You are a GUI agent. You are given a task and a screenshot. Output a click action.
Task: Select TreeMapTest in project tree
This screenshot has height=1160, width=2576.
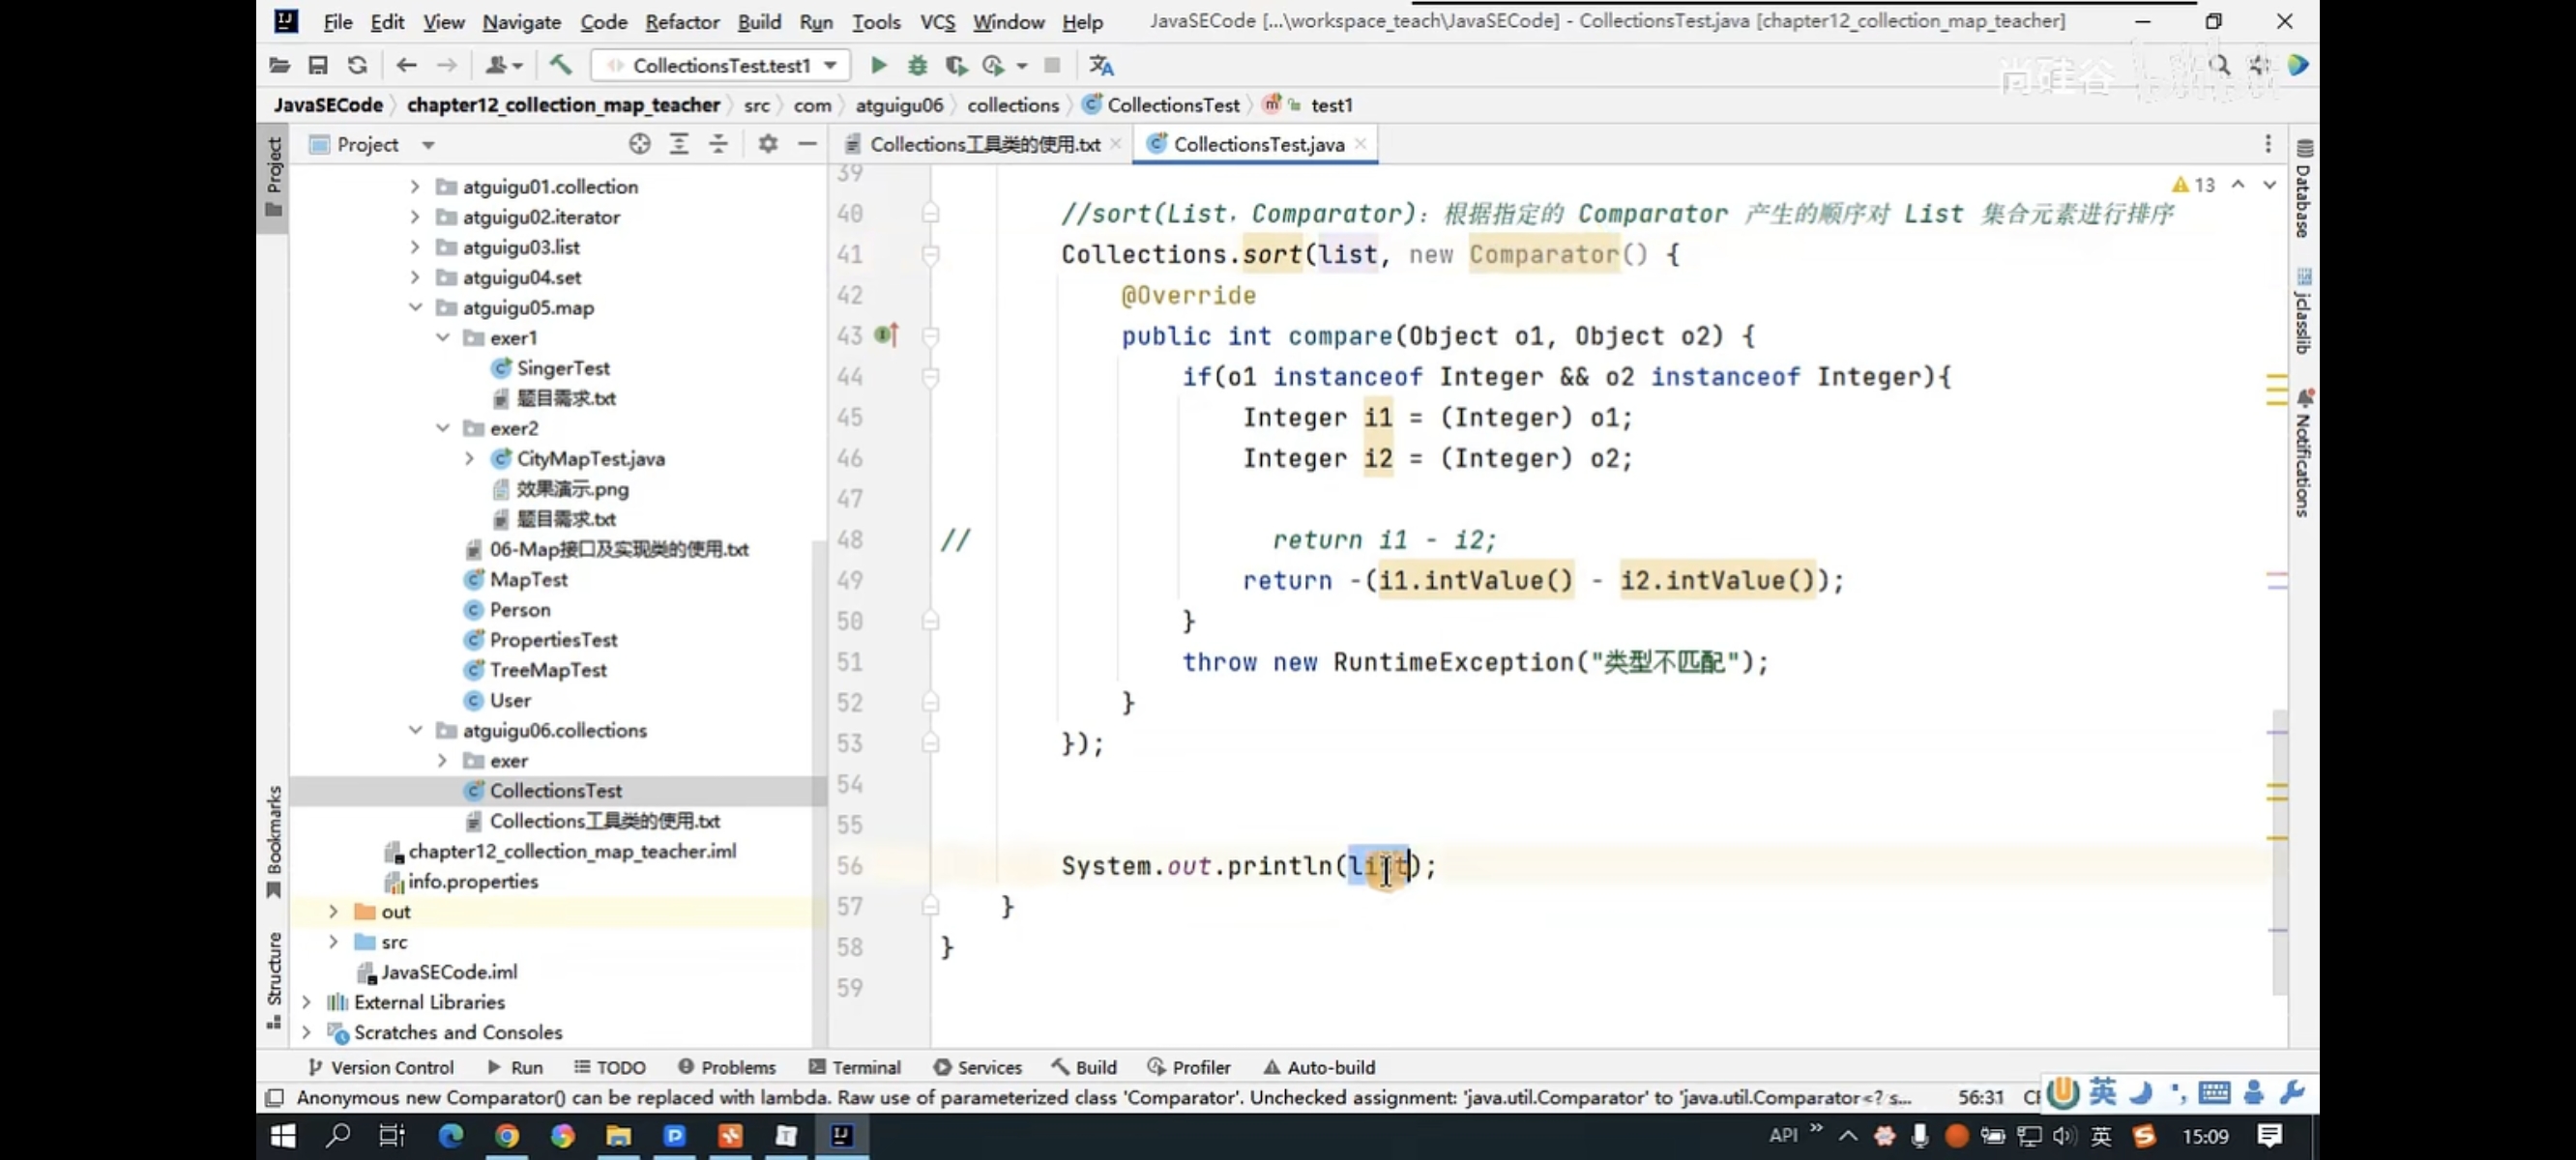(547, 670)
